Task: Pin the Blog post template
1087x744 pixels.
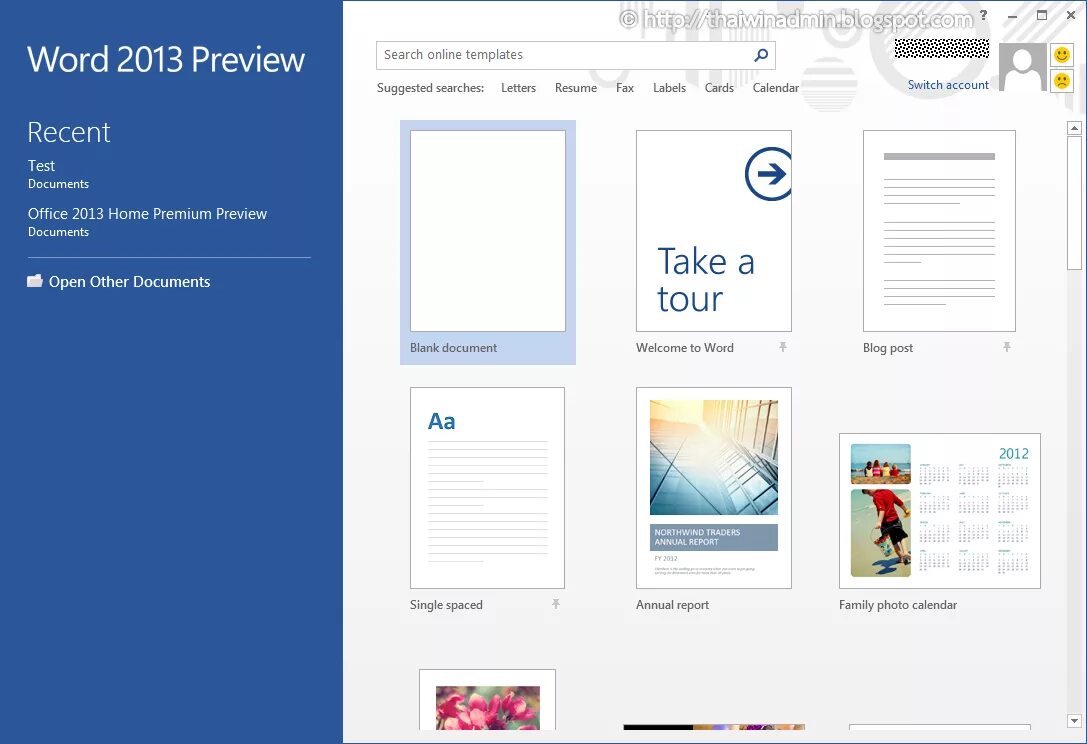Action: point(1007,347)
